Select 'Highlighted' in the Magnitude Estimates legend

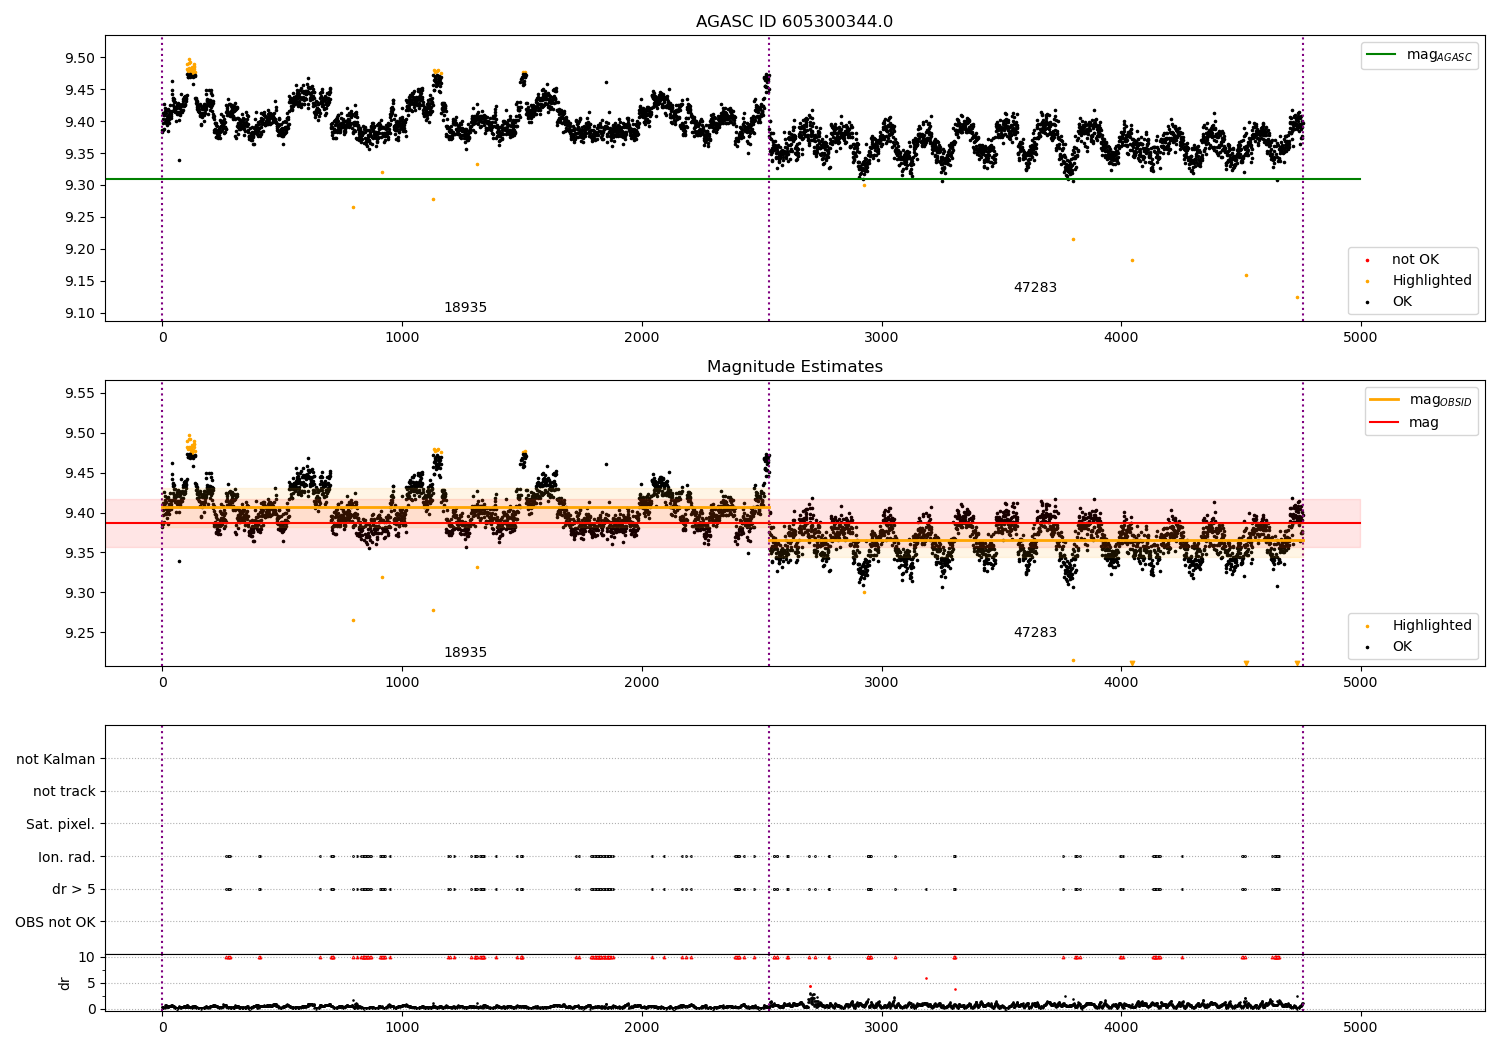point(1432,626)
